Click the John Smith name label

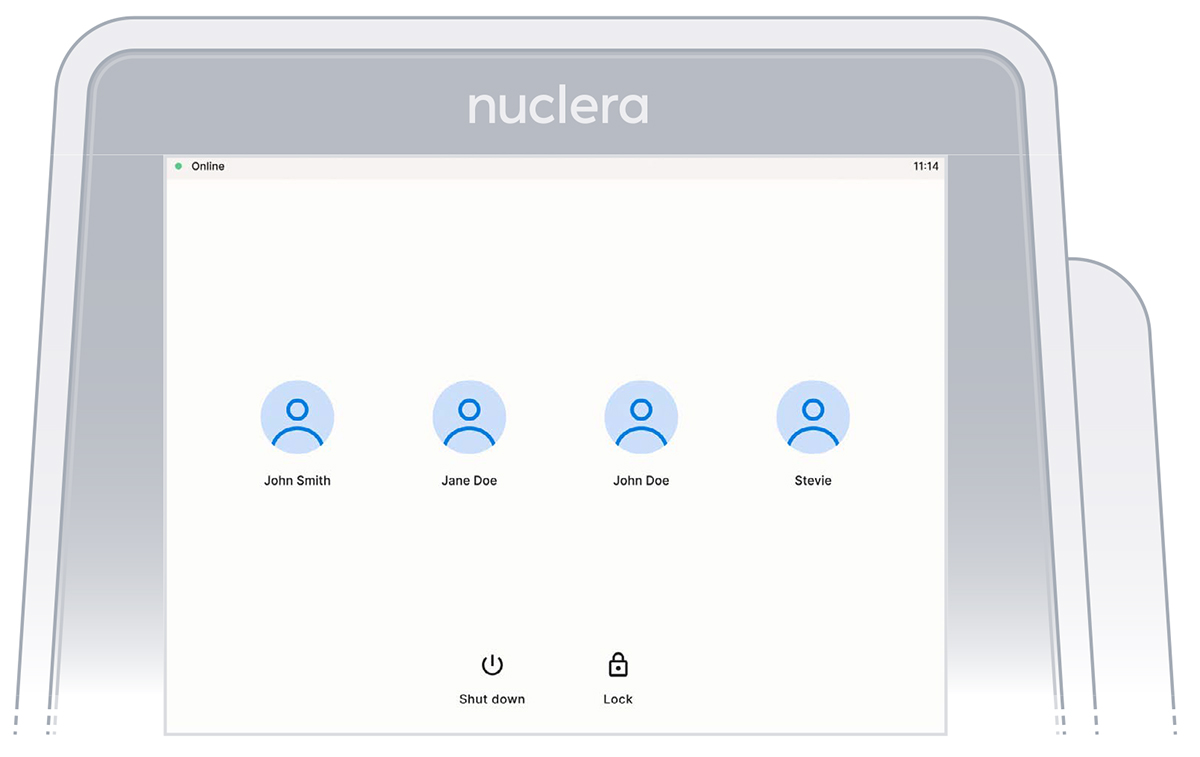(x=297, y=481)
